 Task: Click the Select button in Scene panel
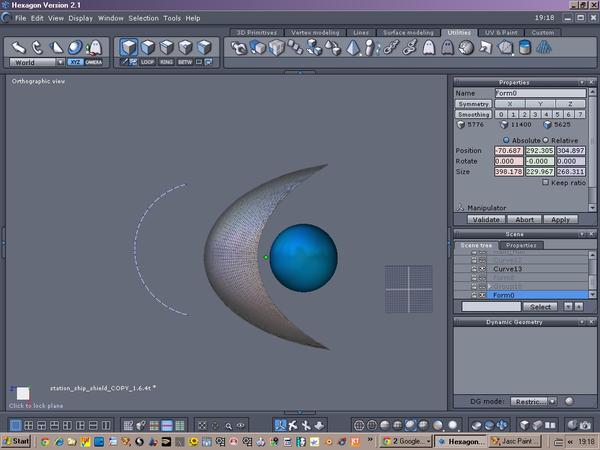point(540,307)
